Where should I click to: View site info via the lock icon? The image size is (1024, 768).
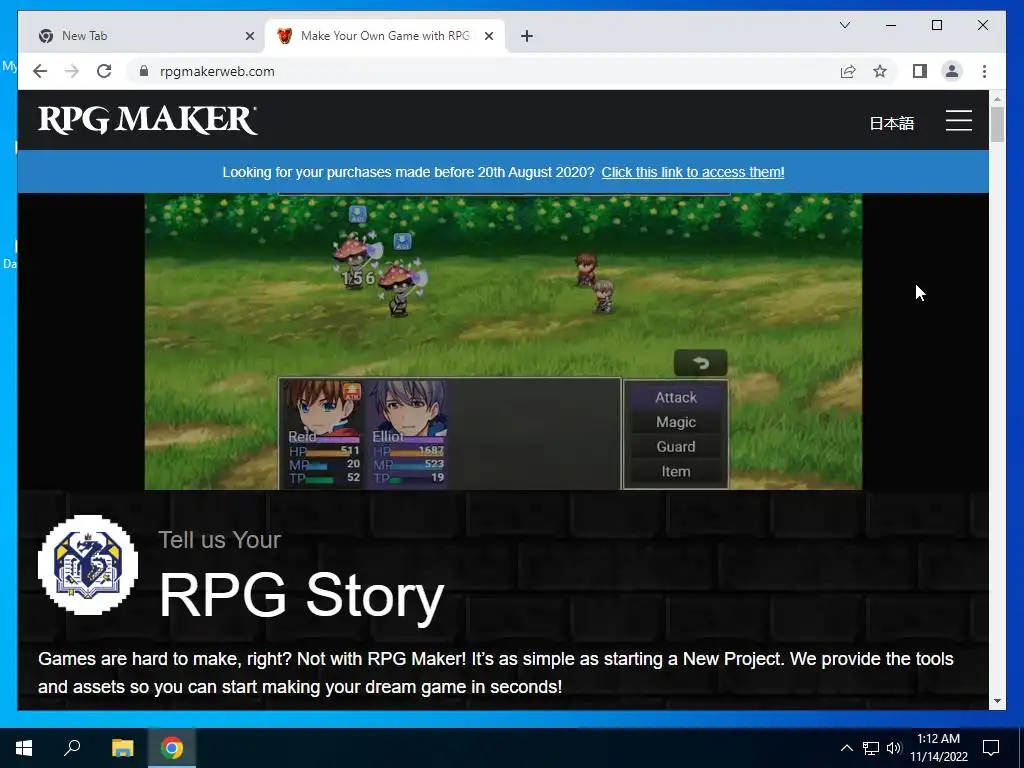pos(144,71)
